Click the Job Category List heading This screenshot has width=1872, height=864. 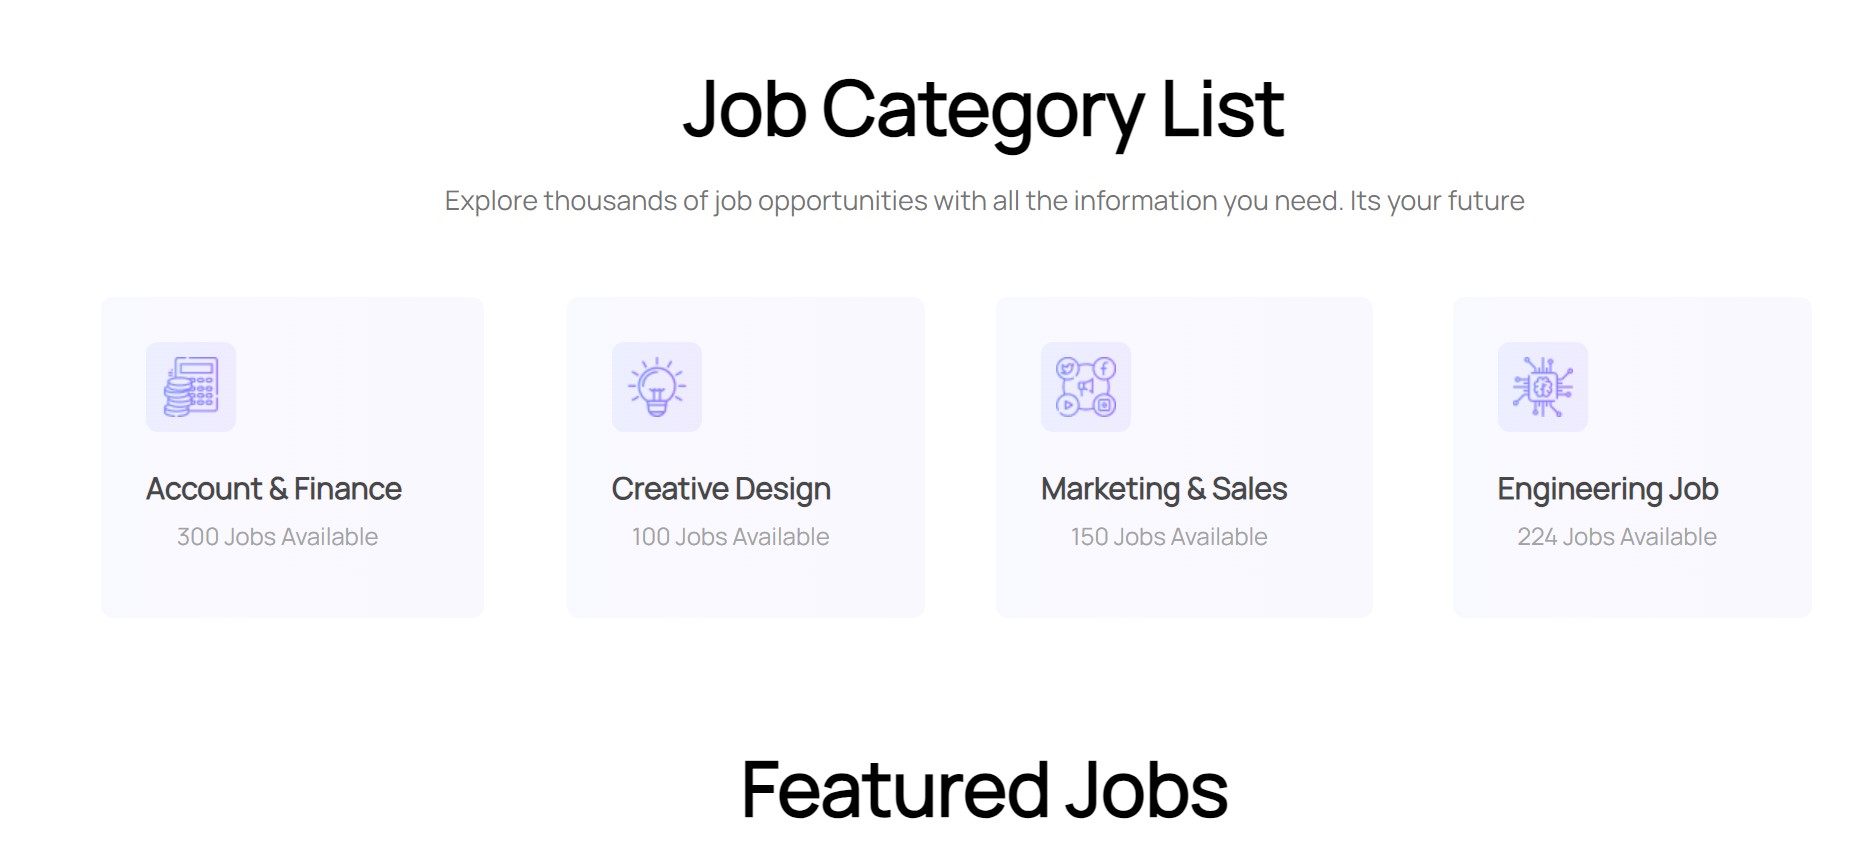(x=984, y=110)
